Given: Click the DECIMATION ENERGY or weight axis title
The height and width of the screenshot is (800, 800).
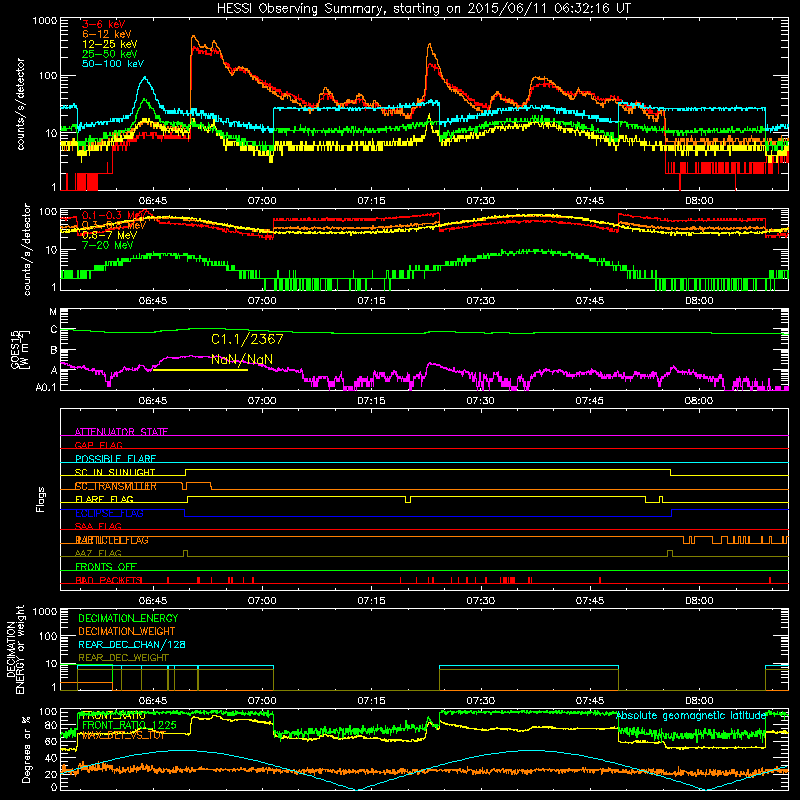Looking at the screenshot, I should (15, 649).
